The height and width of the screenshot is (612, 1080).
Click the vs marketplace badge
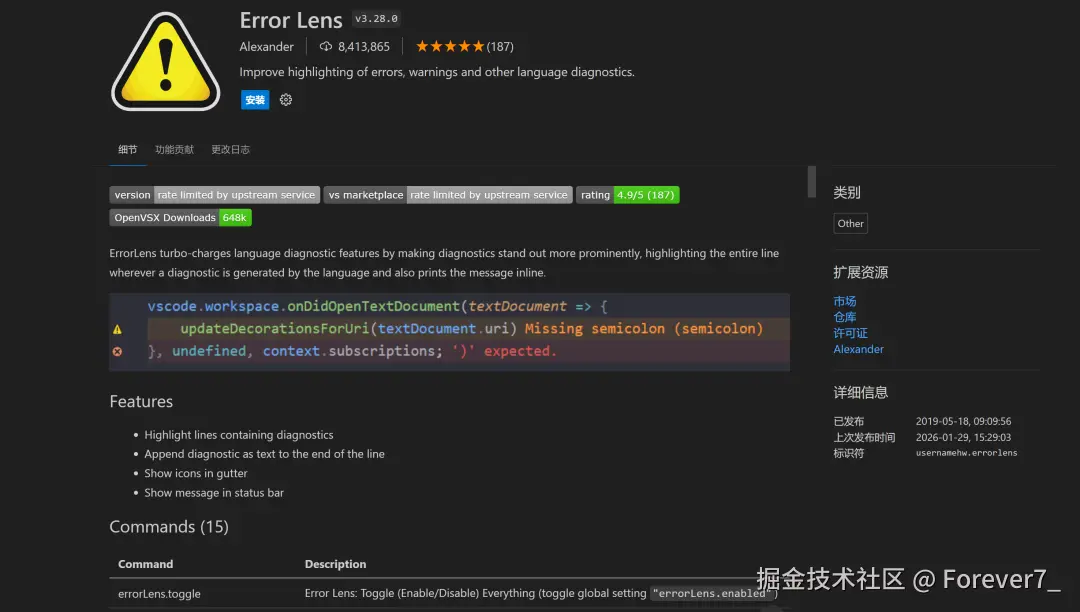tap(448, 195)
